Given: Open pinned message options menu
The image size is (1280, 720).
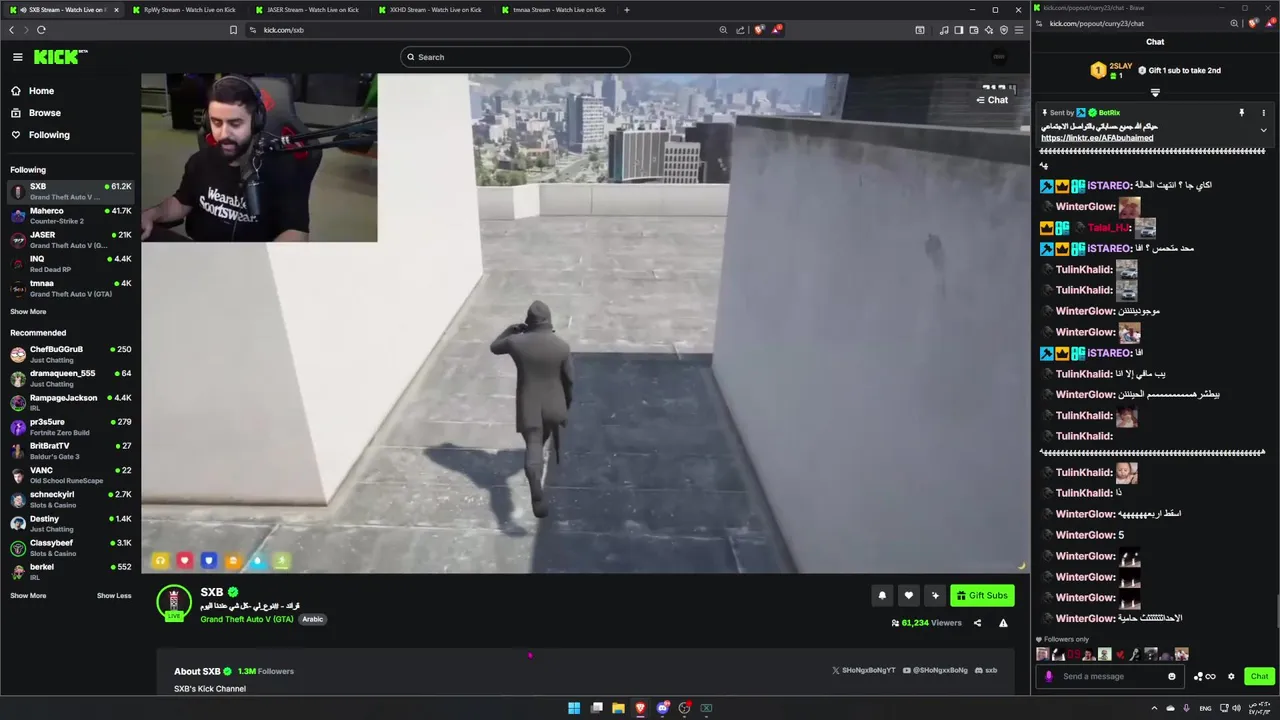Looking at the screenshot, I should (1263, 113).
